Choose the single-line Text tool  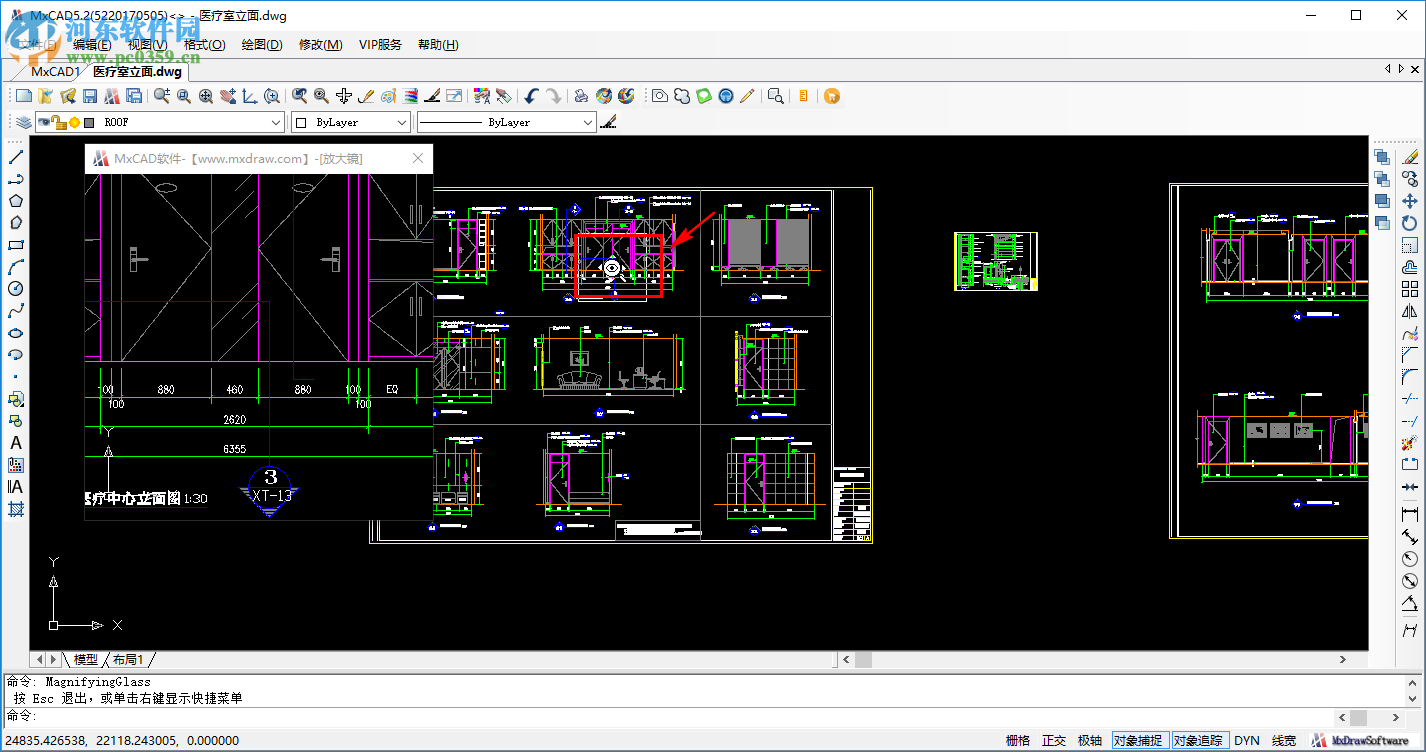click(x=16, y=443)
